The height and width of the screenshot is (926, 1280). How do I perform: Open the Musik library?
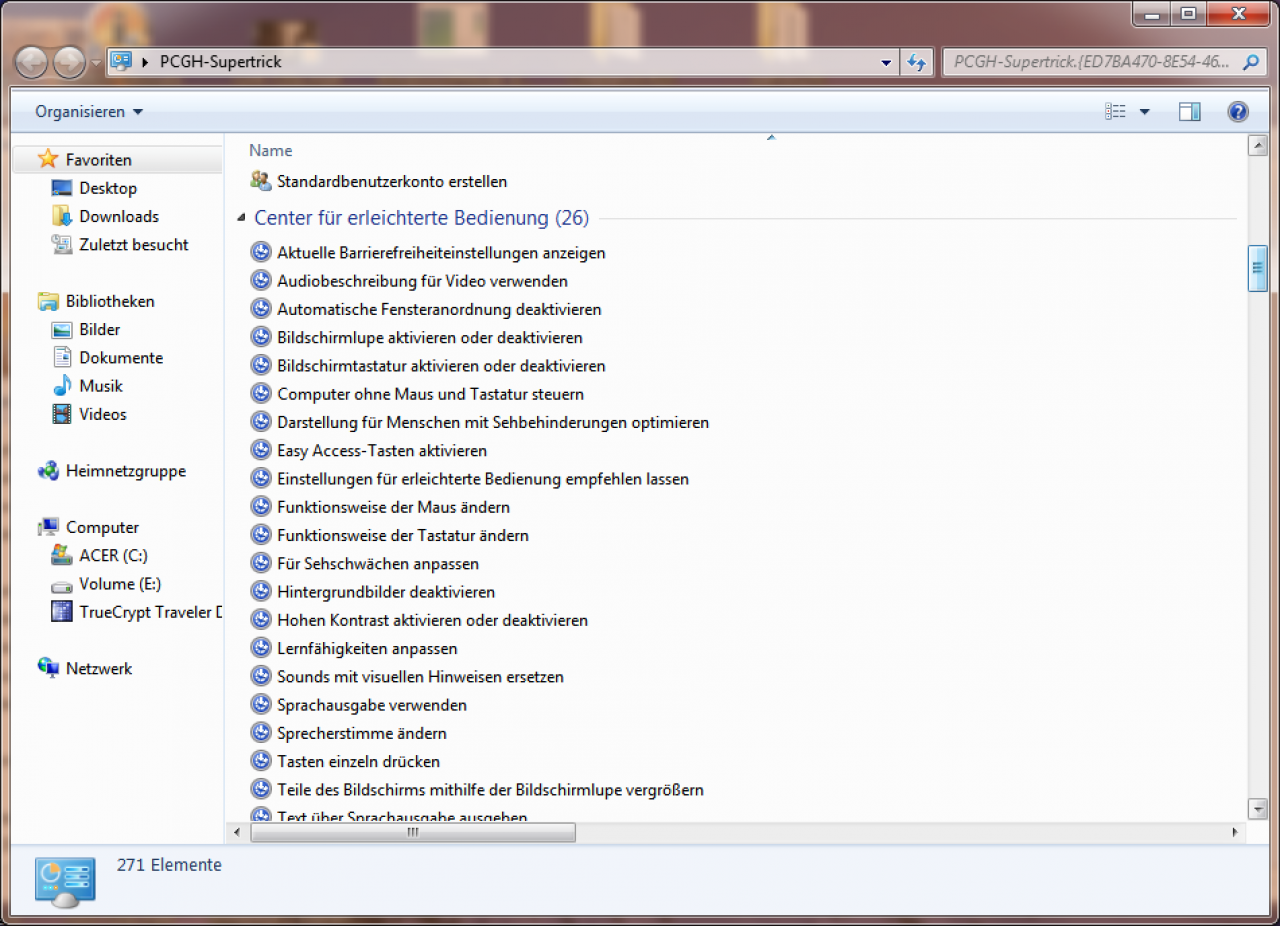pos(101,385)
